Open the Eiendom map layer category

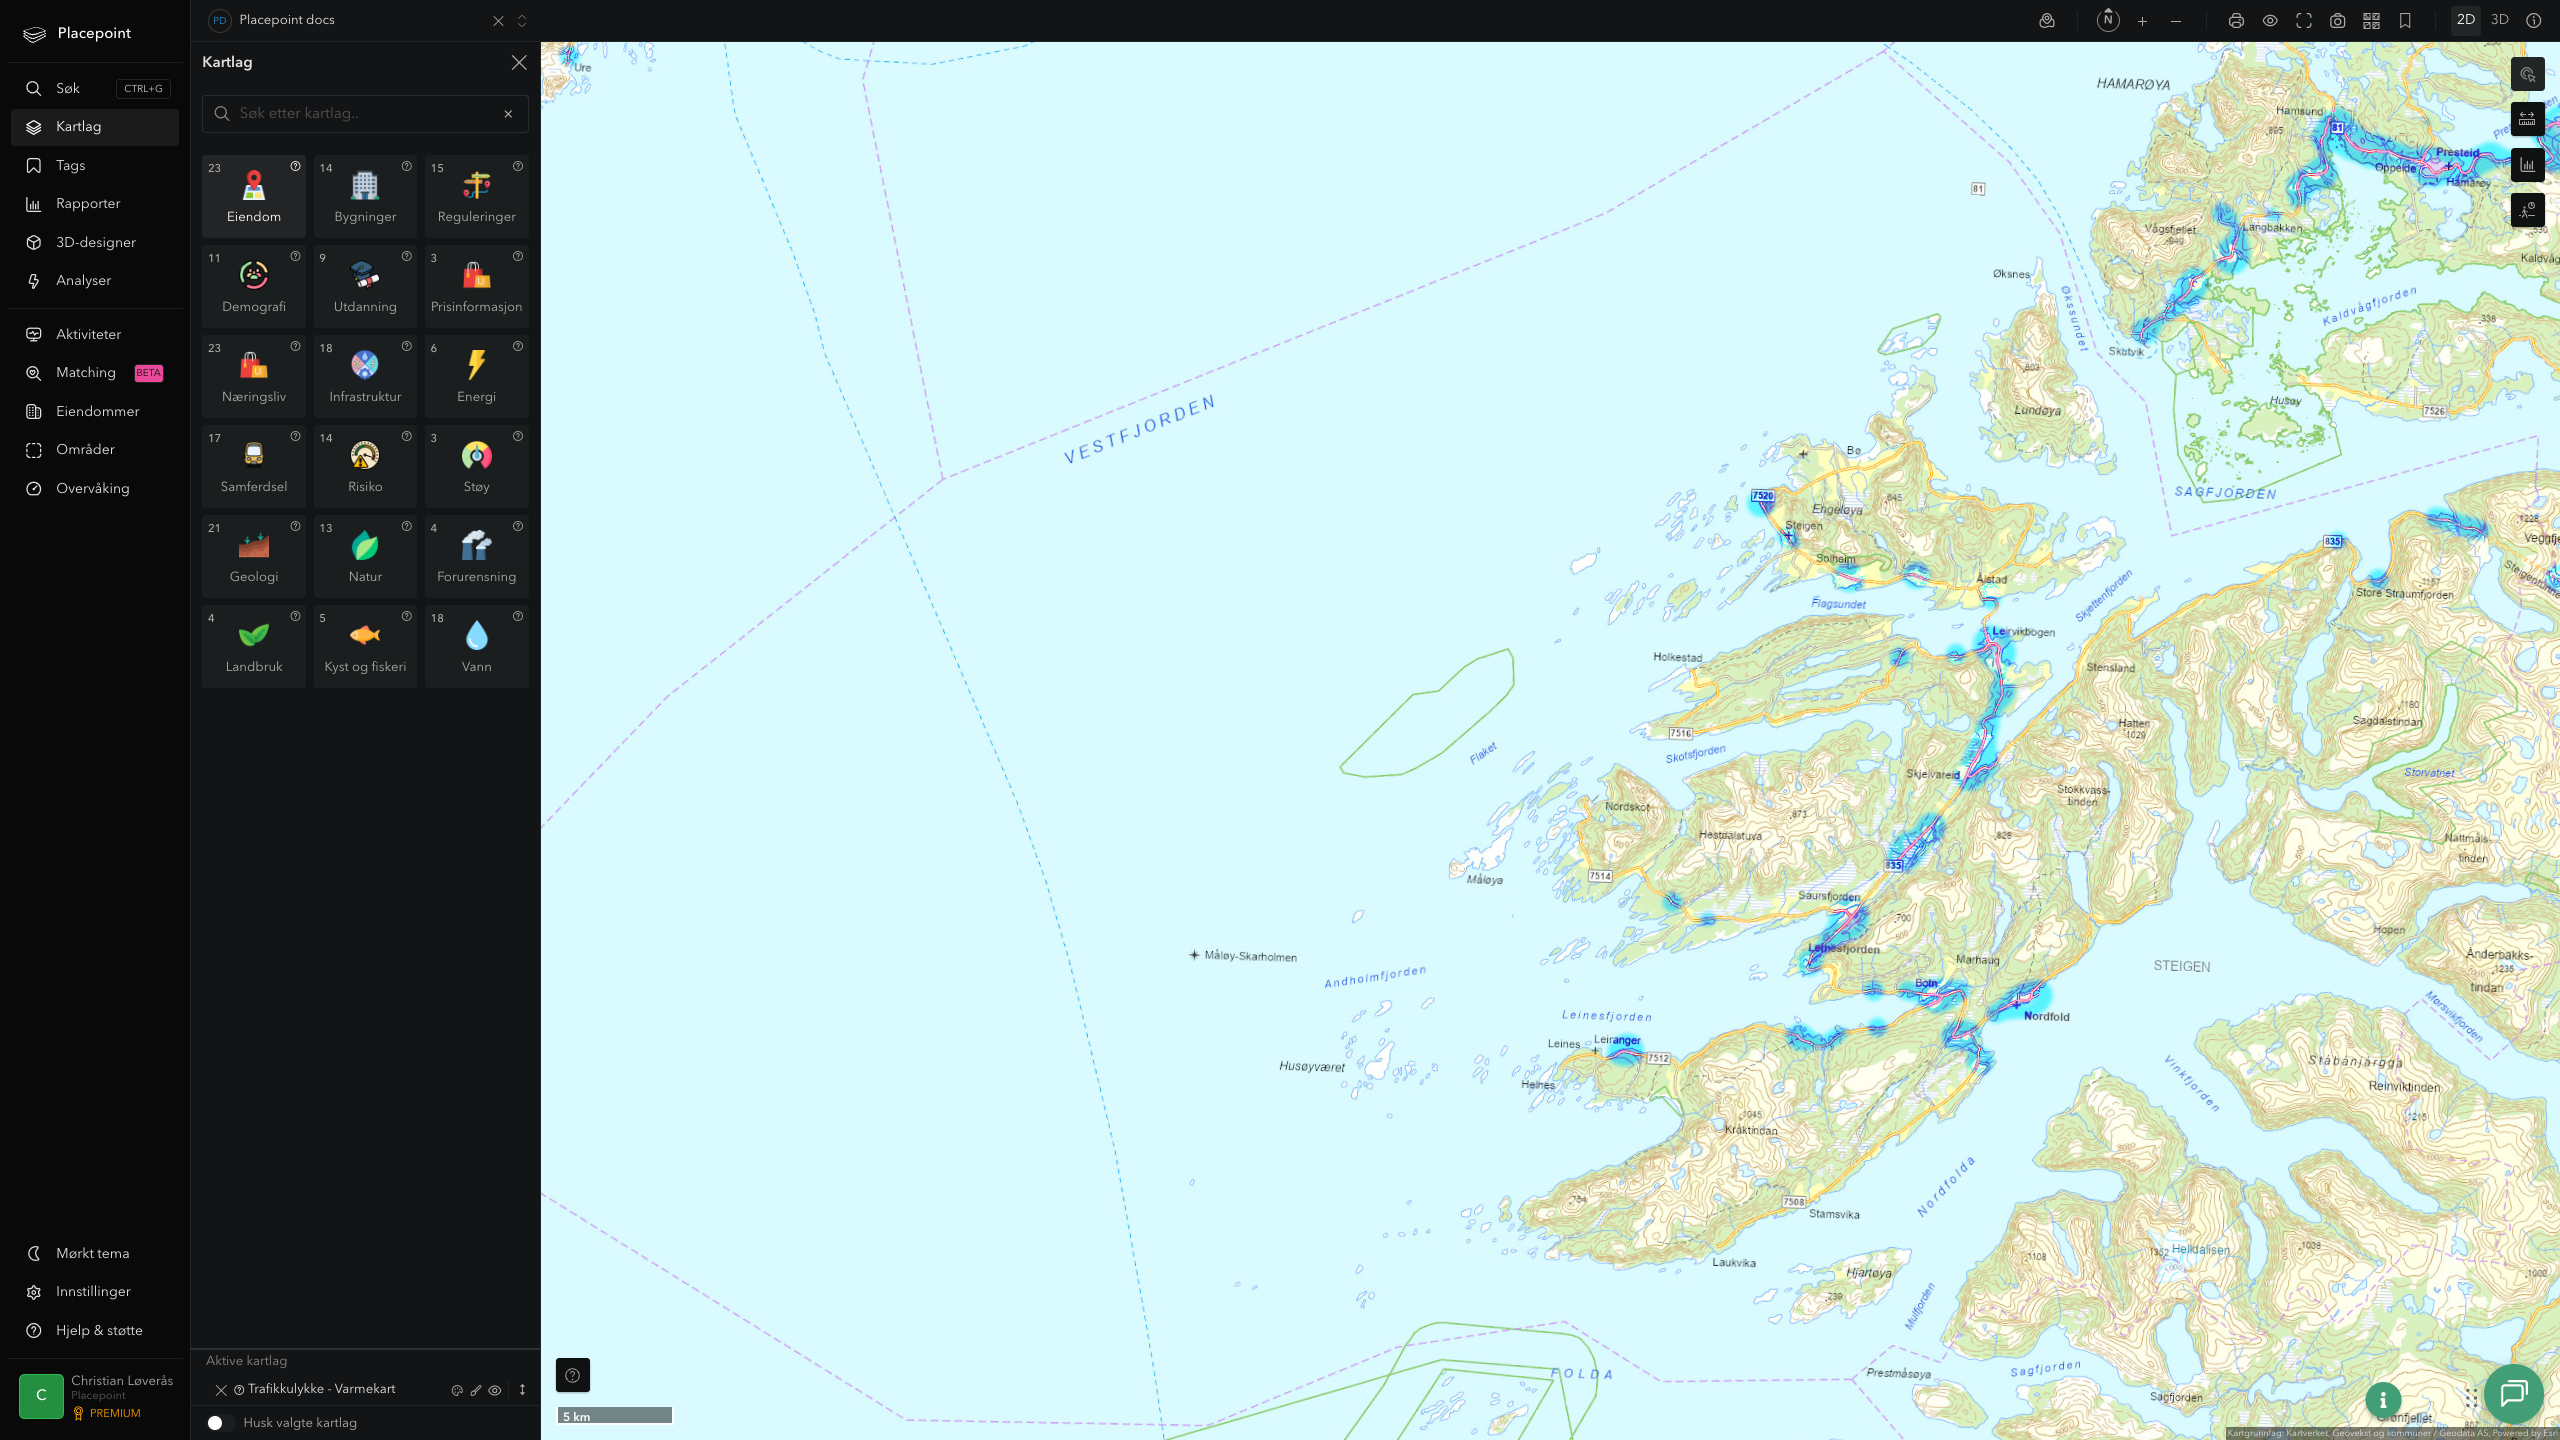pos(254,196)
